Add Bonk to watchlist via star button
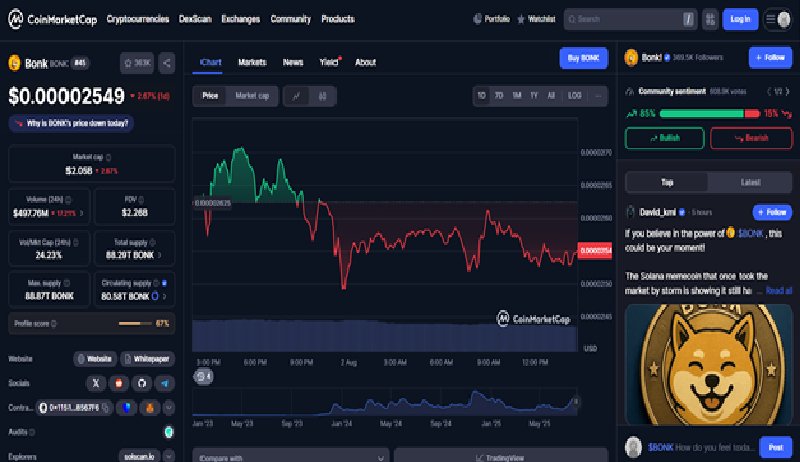Viewport: 800px width, 462px height. 137,63
